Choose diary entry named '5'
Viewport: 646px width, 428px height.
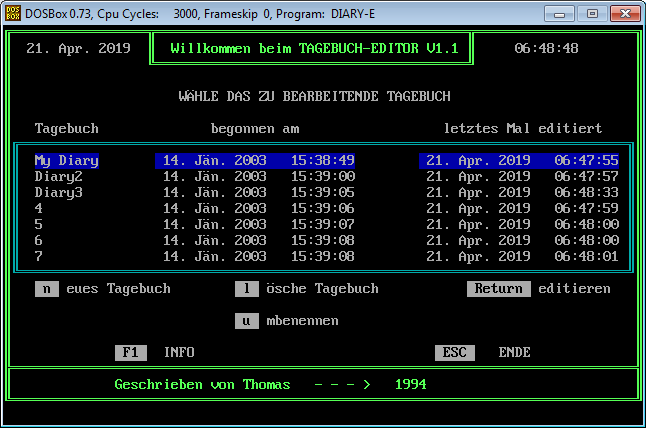click(x=39, y=224)
